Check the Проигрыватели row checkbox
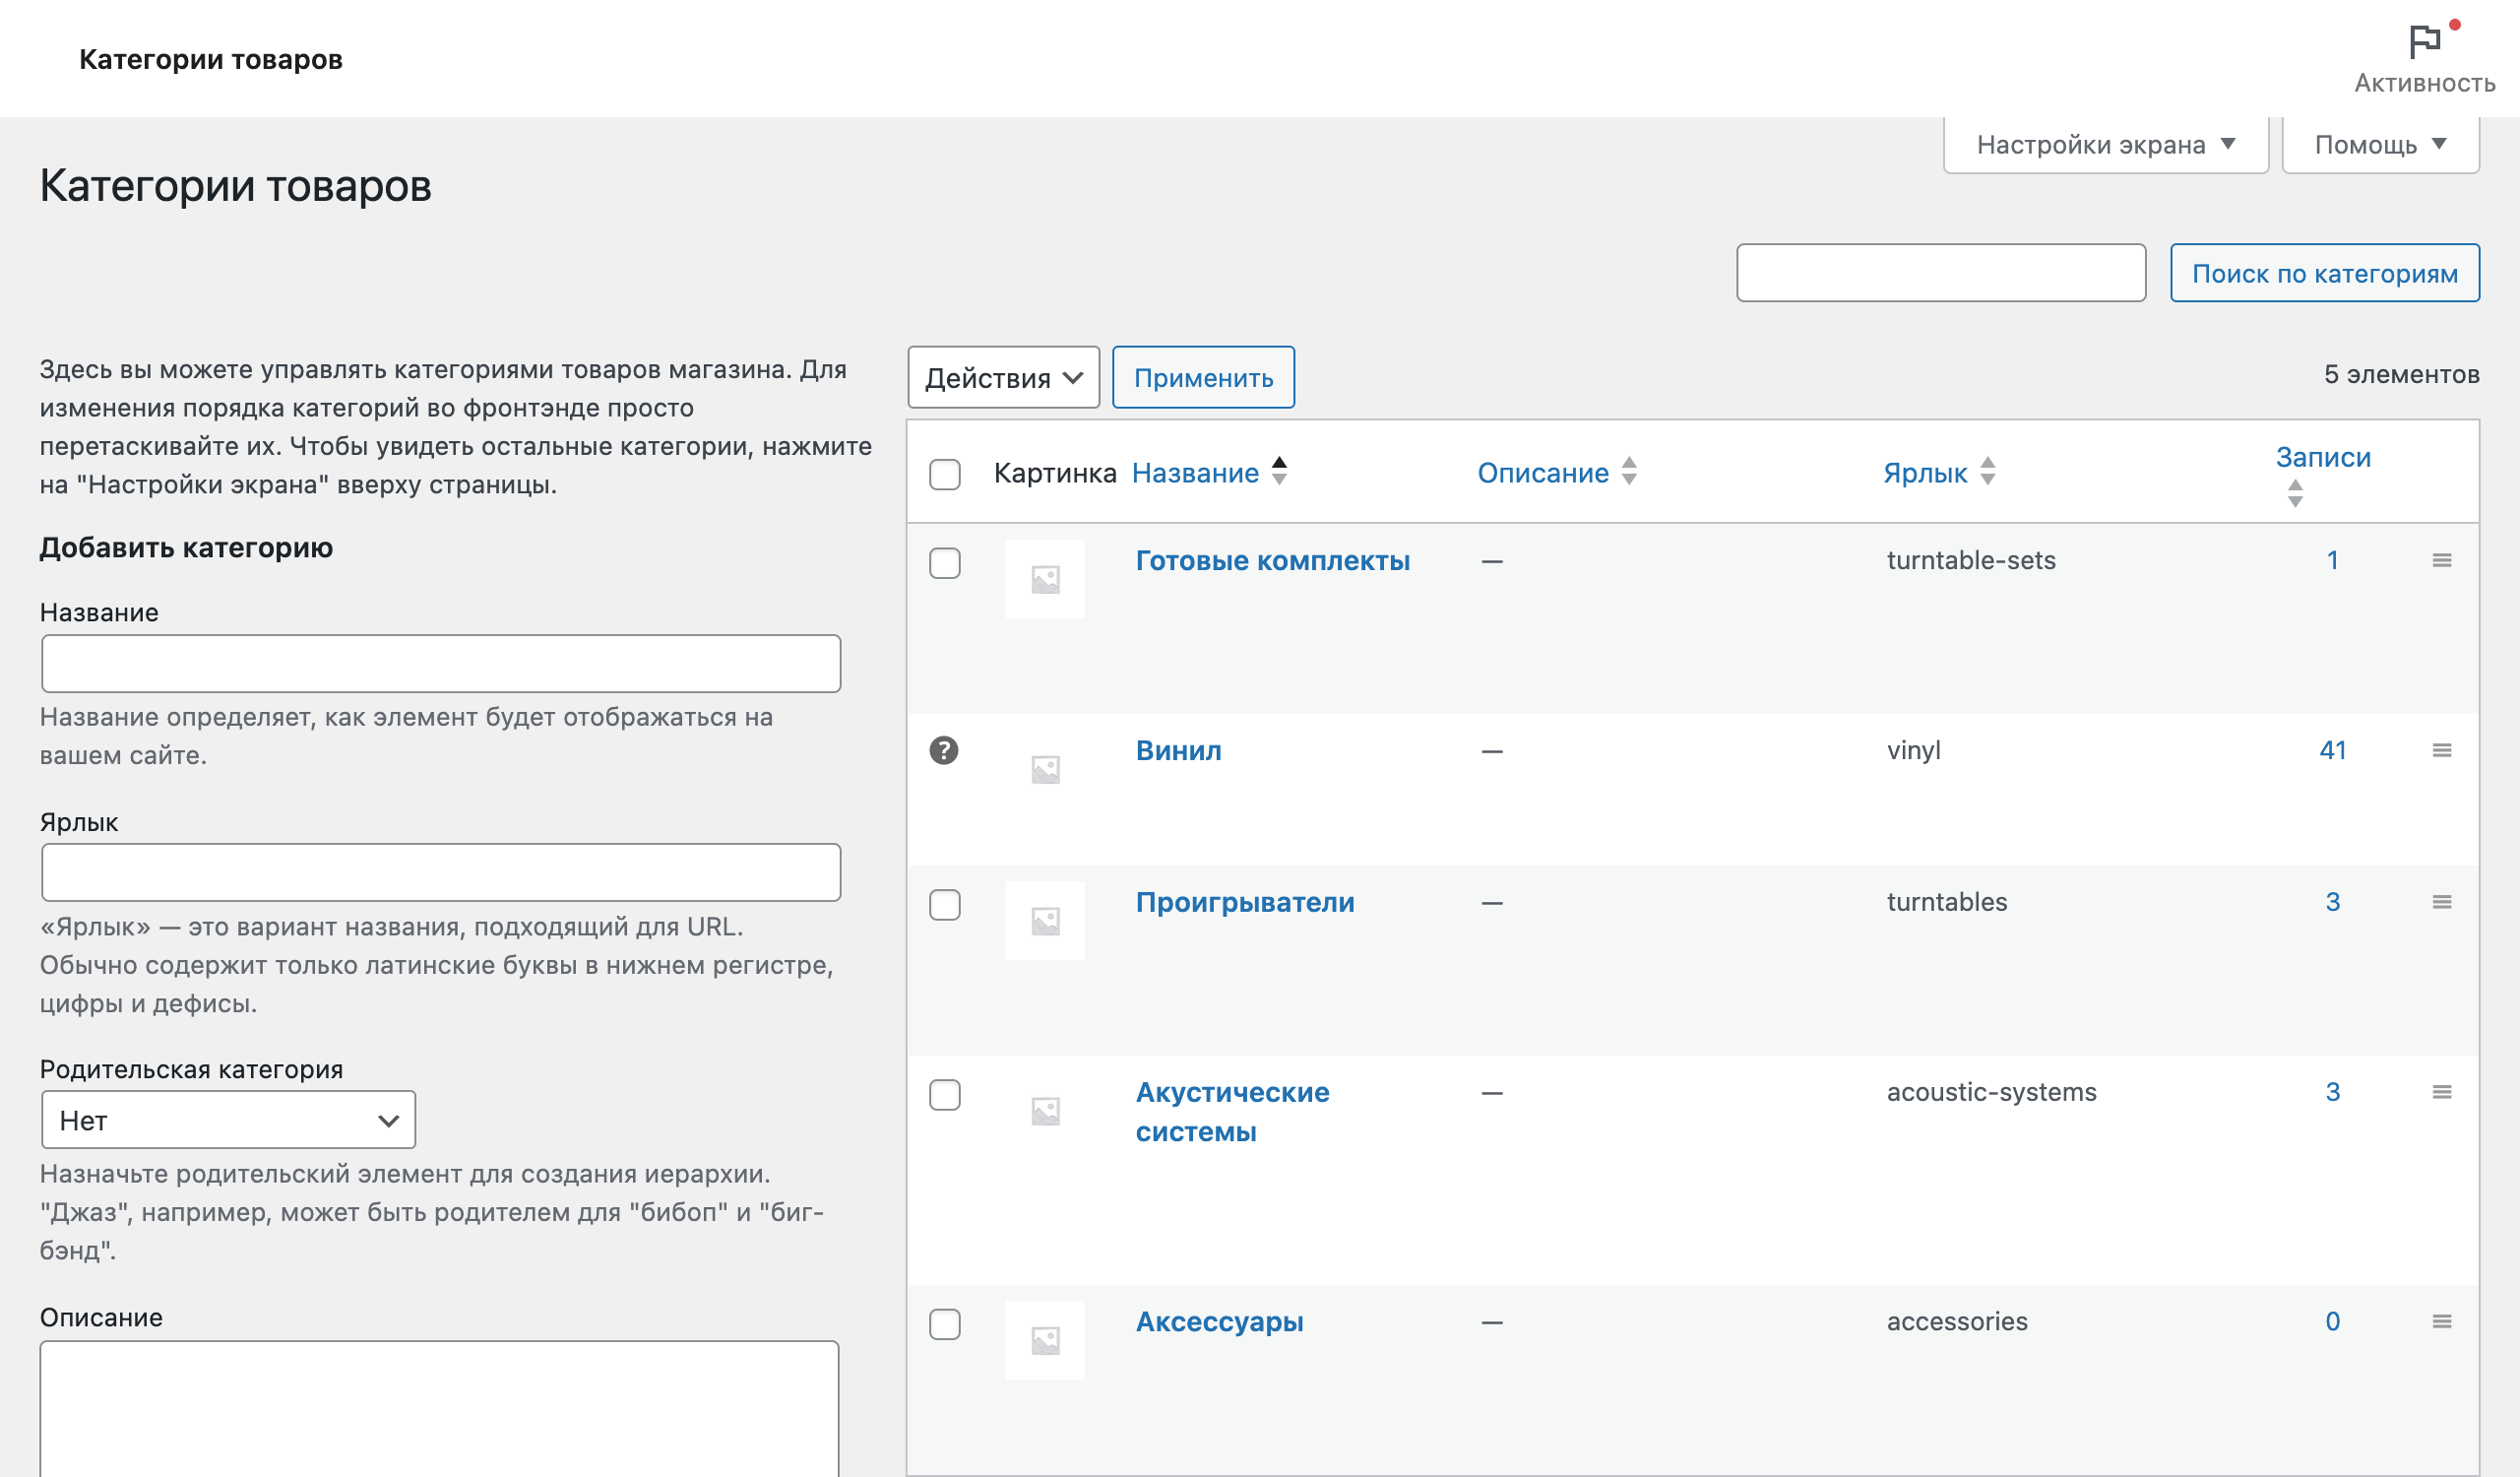Screen dimensions: 2520x1477 [944, 904]
